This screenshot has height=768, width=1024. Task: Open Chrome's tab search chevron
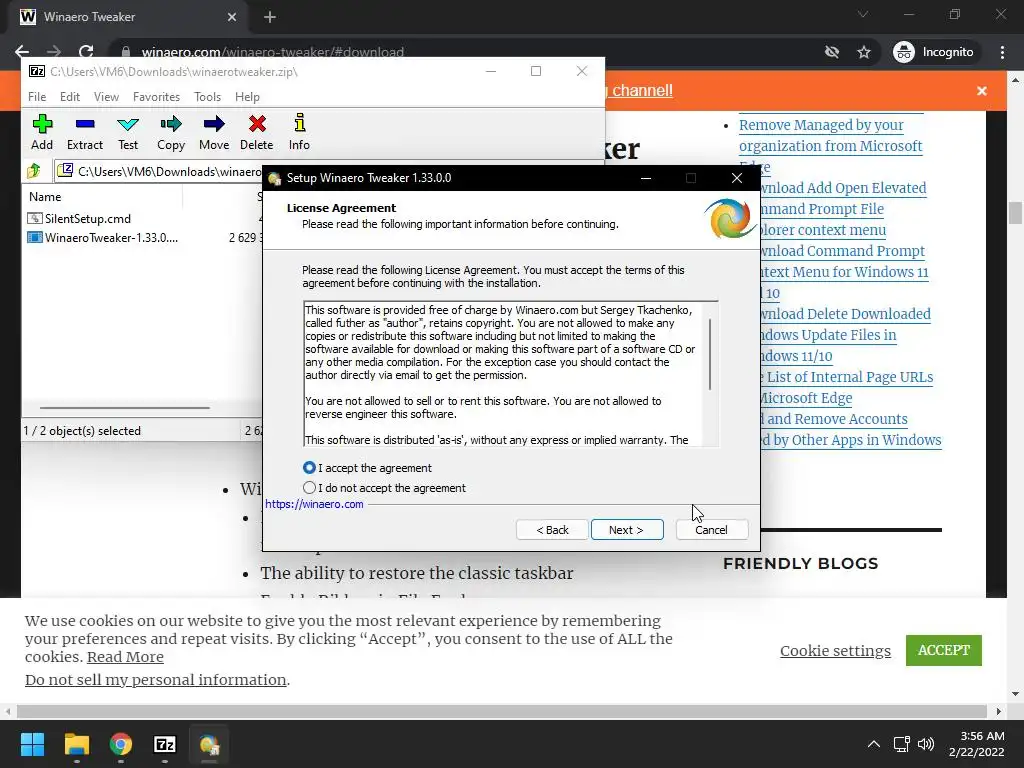click(x=863, y=14)
